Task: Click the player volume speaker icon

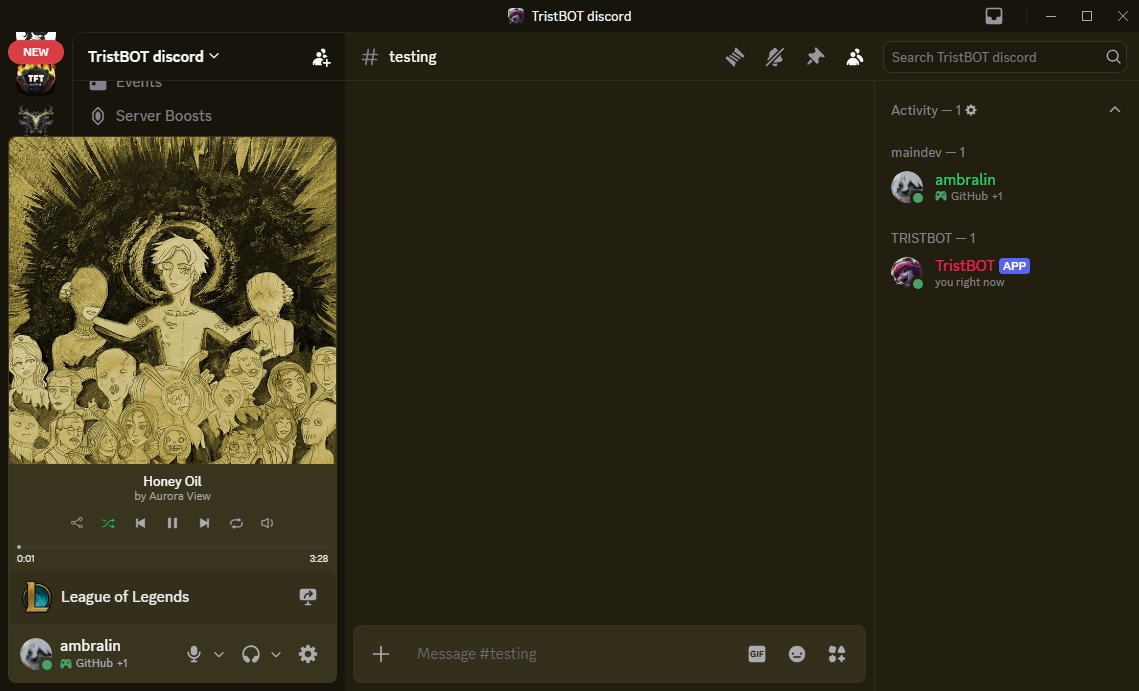Action: tap(267, 523)
